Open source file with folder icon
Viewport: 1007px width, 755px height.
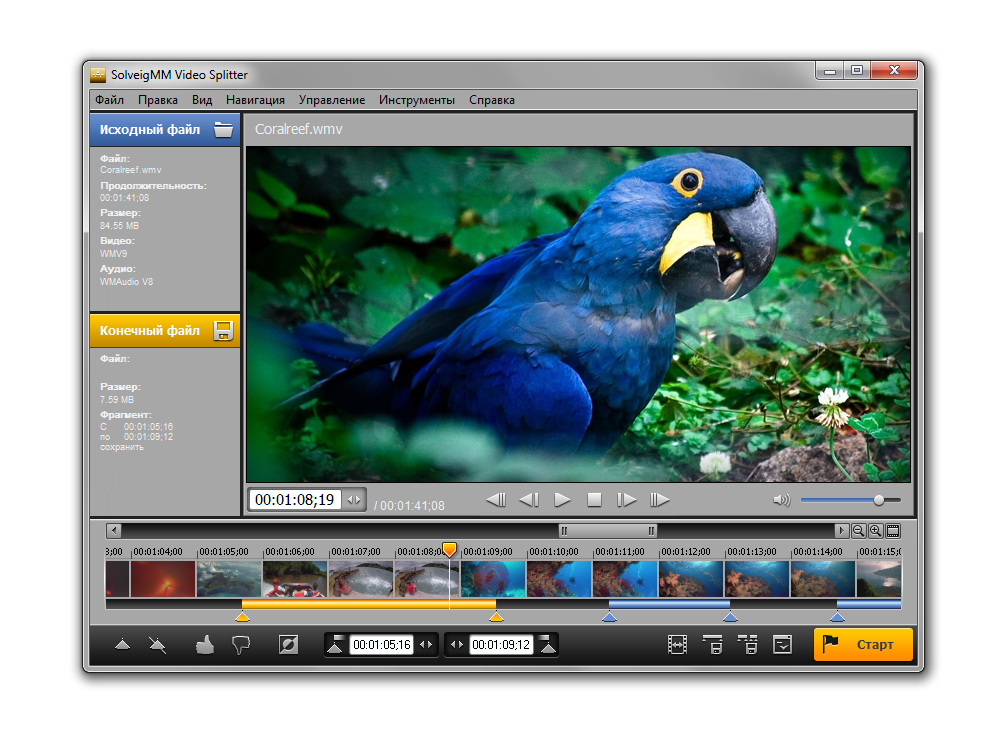pyautogui.click(x=224, y=130)
